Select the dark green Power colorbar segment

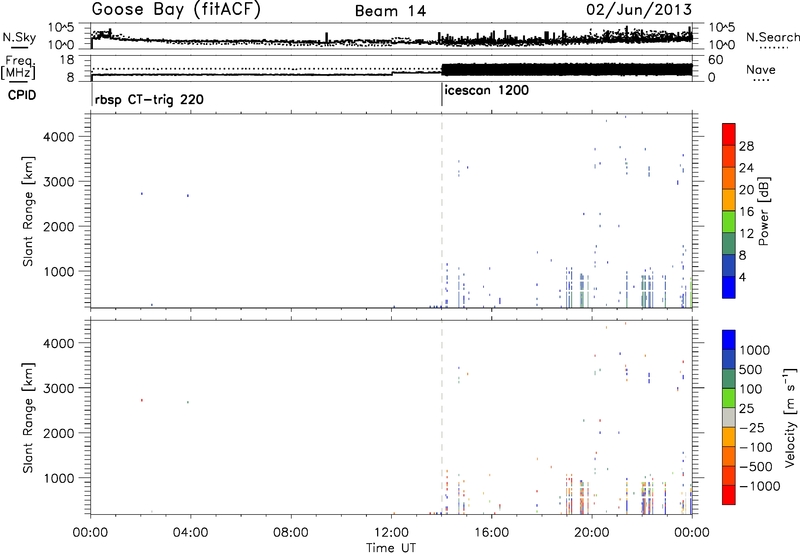(729, 244)
